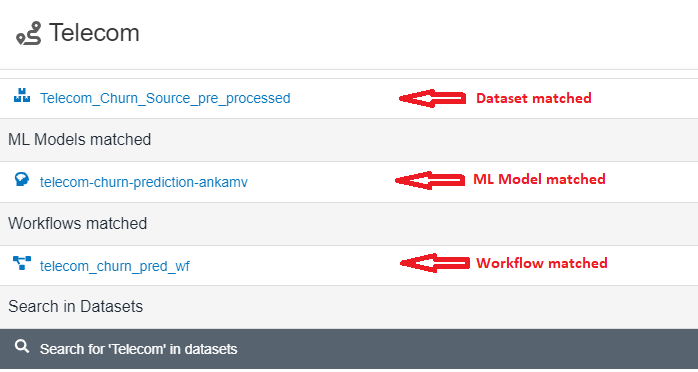Select the telecom_churn_pred_wf result row

pyautogui.click(x=349, y=266)
